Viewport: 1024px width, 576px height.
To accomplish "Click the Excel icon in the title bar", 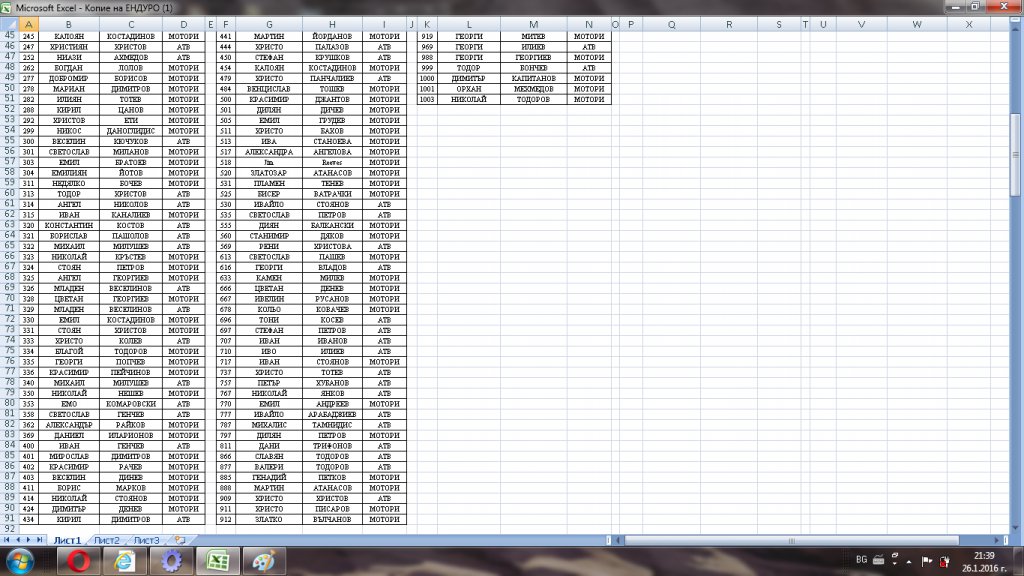I will (x=6, y=8).
